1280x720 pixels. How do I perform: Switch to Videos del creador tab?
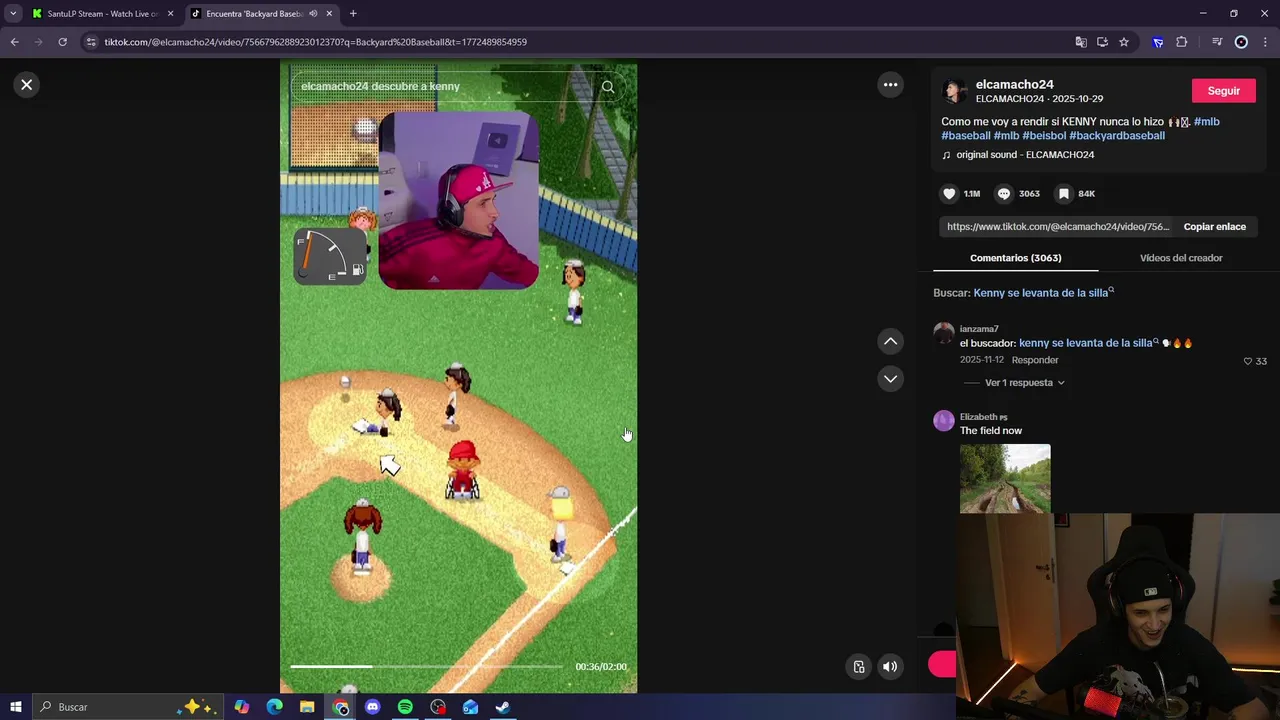[x=1181, y=258]
